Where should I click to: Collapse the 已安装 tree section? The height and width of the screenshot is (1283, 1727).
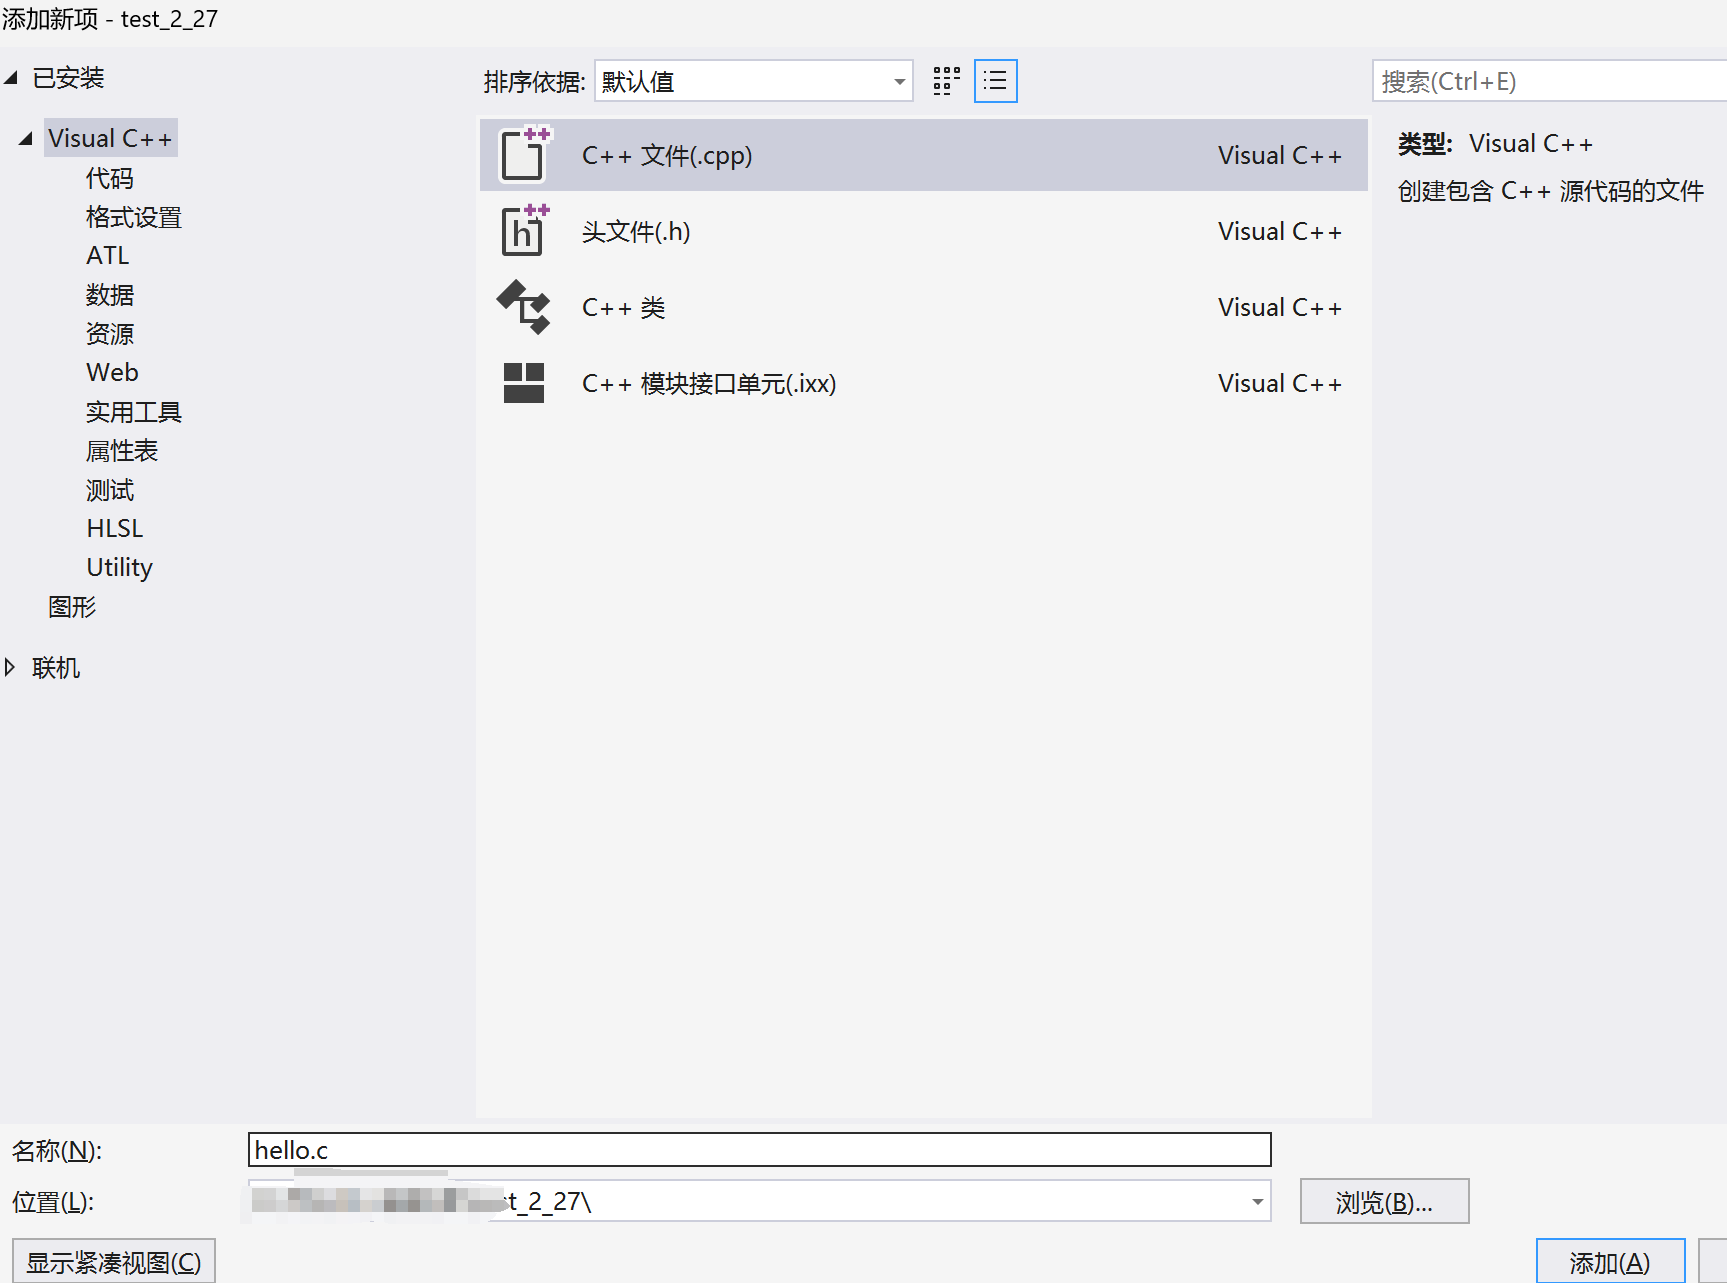[12, 78]
